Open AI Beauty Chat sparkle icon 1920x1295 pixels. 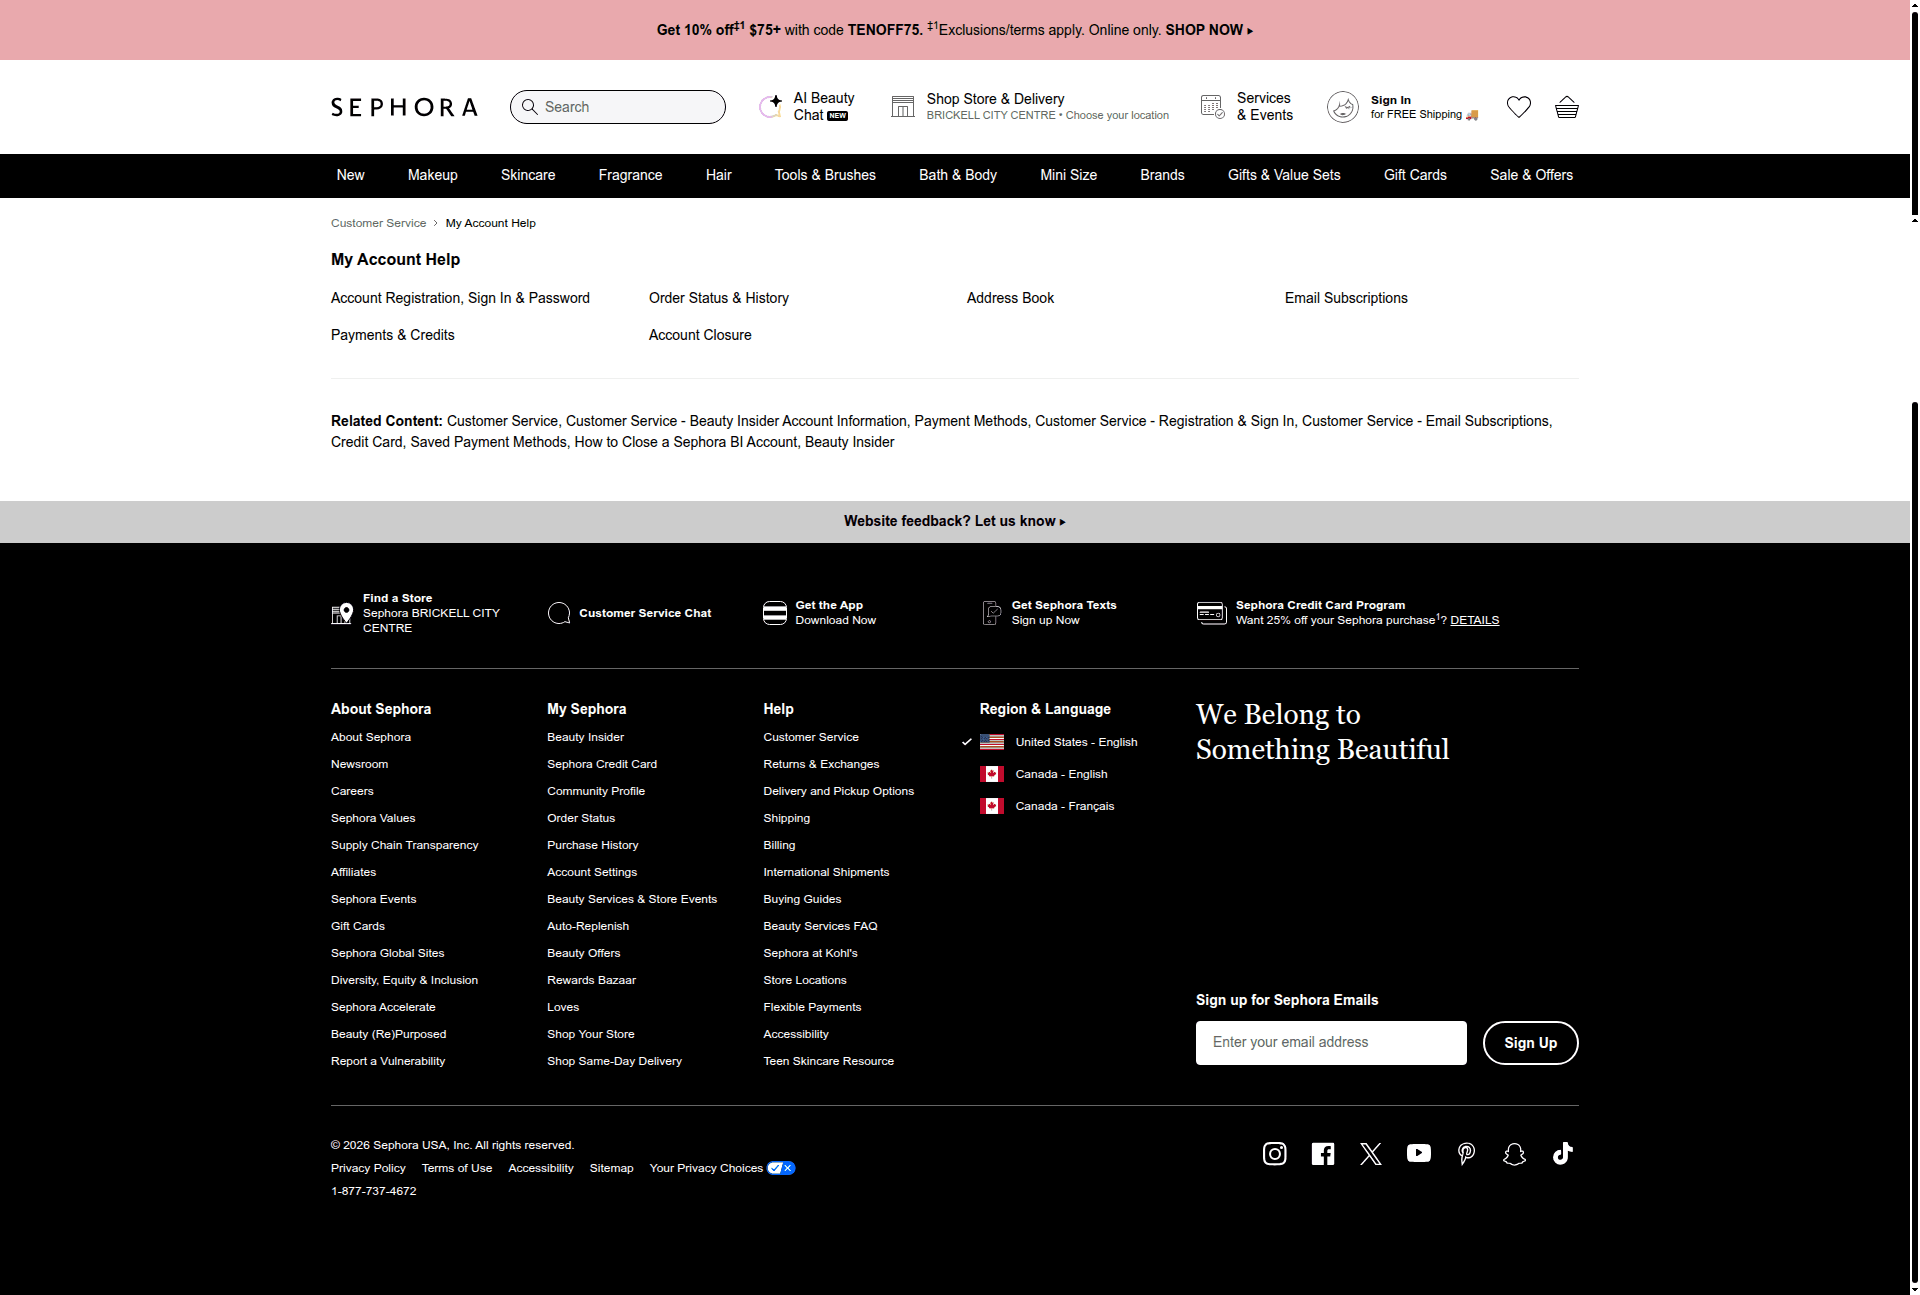pos(771,106)
